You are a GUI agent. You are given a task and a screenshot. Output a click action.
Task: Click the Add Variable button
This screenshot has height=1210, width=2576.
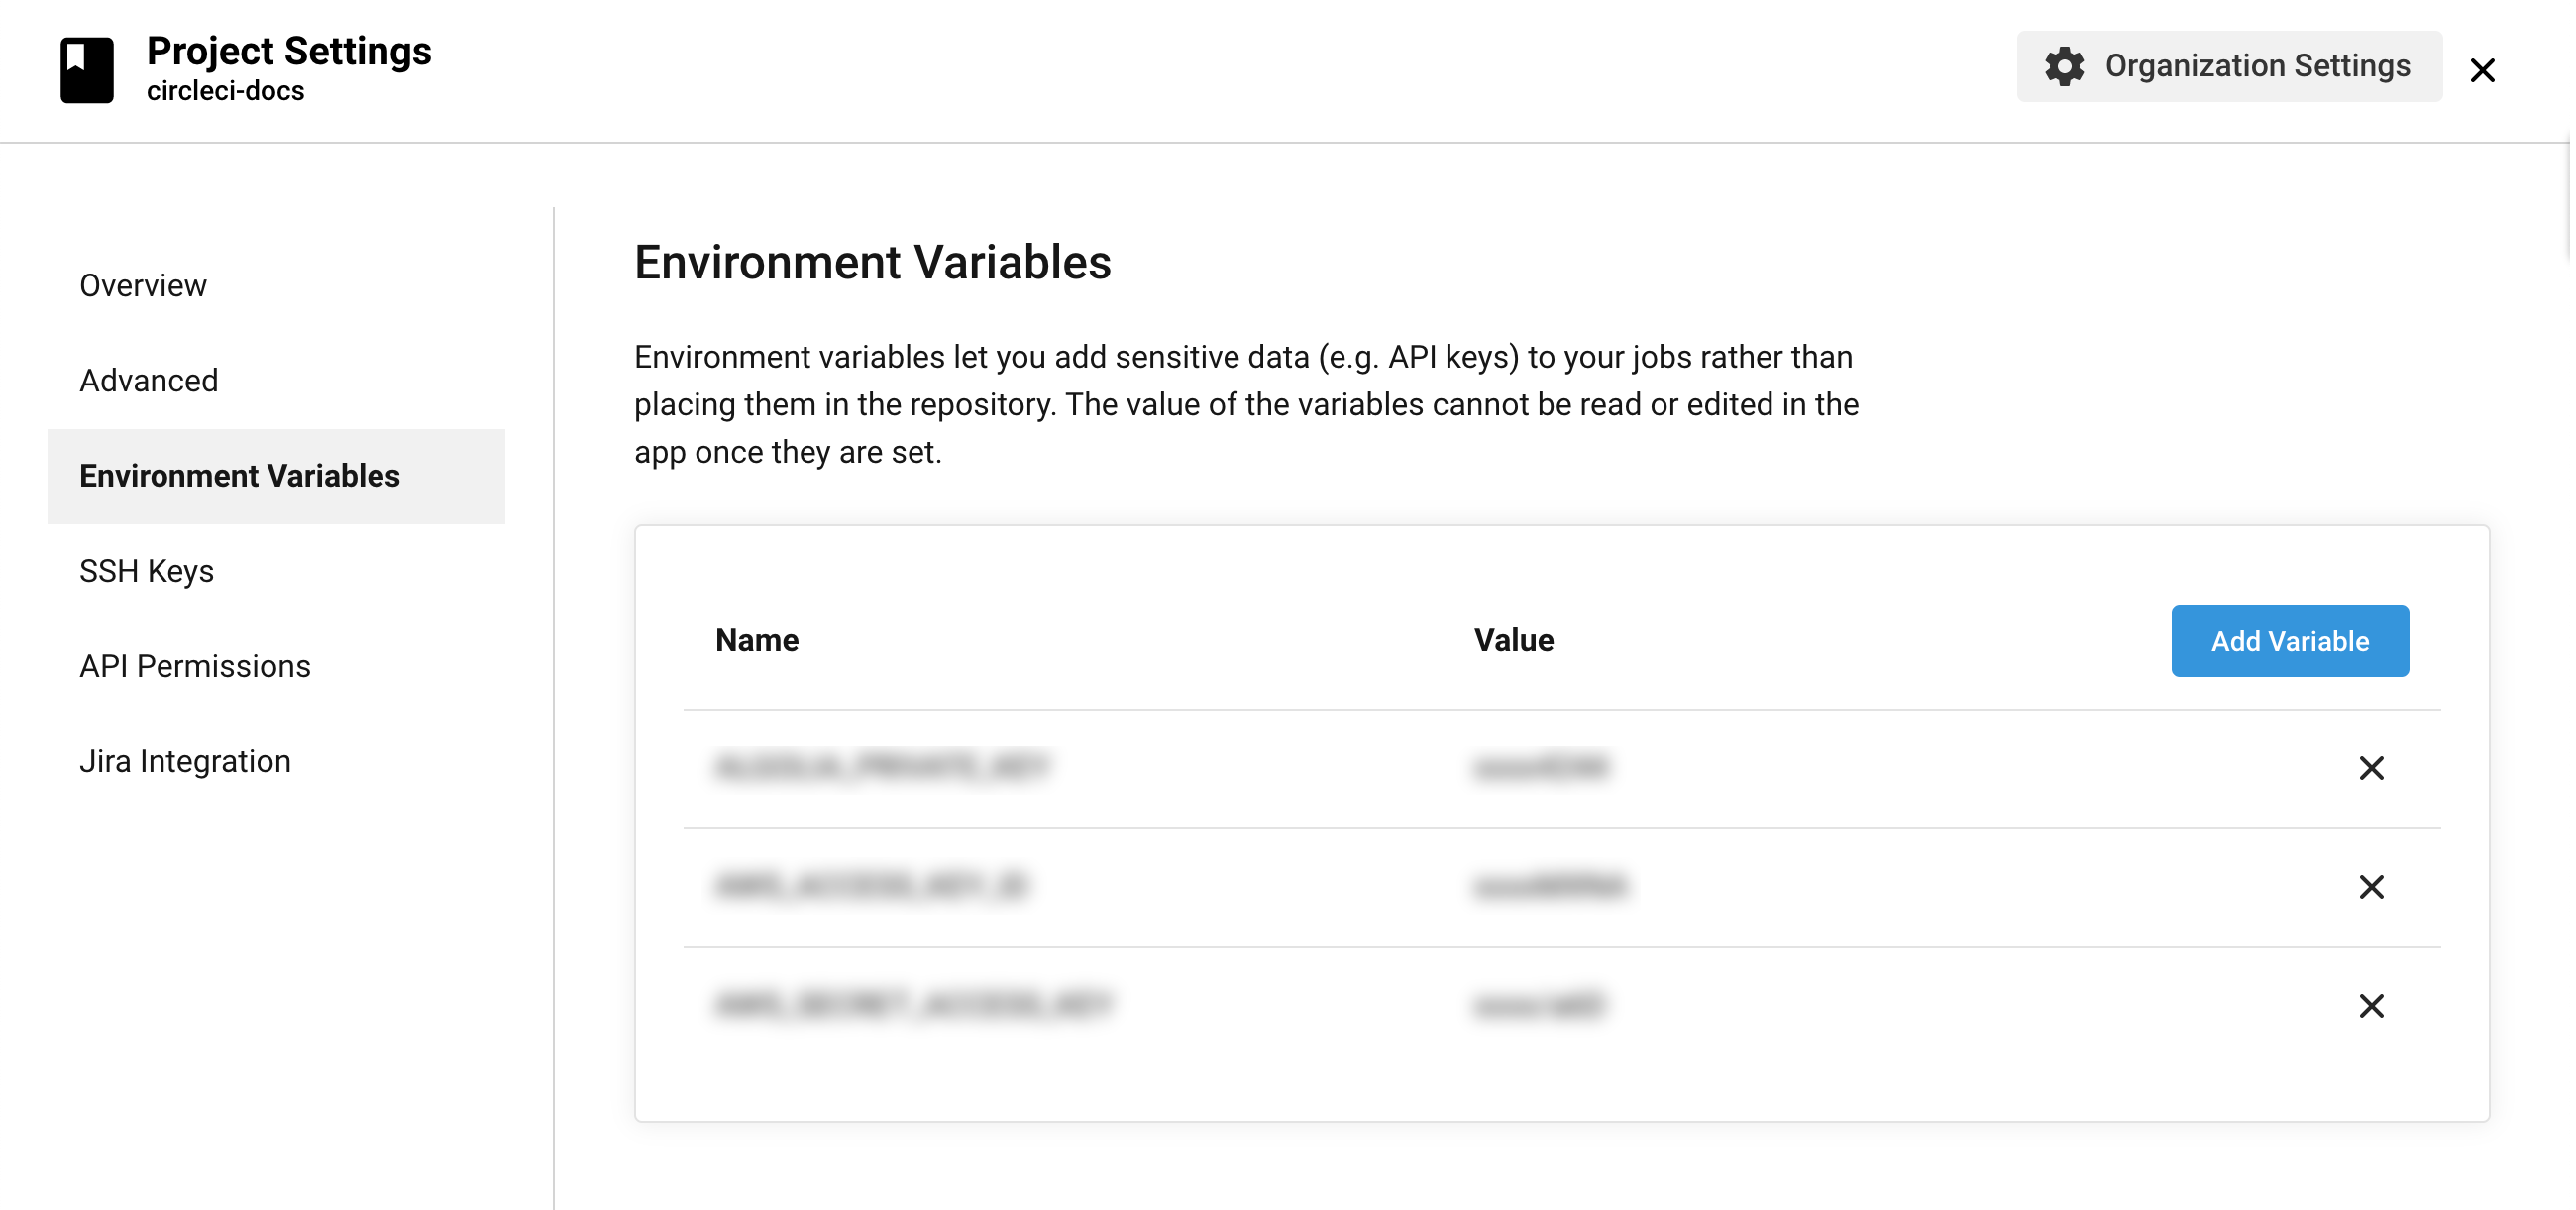click(2290, 641)
